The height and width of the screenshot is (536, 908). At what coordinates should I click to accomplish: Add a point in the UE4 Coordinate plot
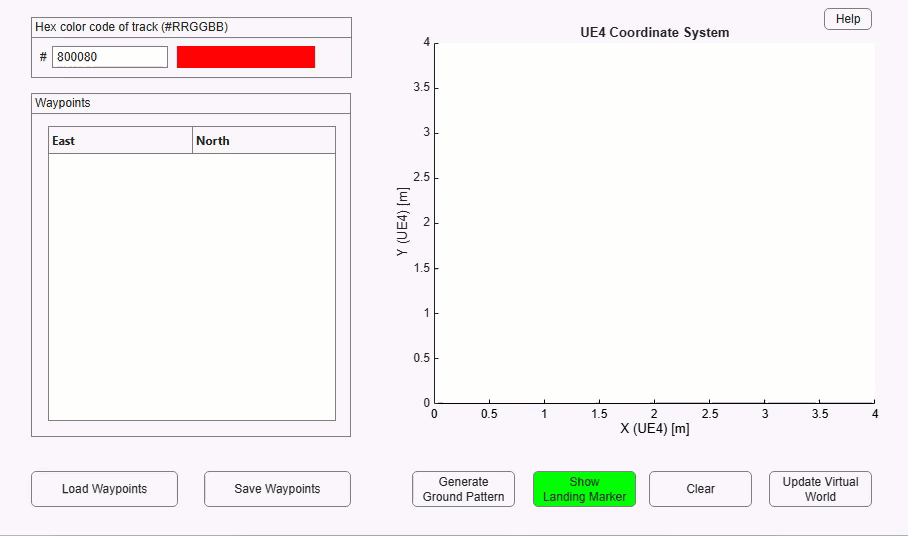pyautogui.click(x=654, y=223)
